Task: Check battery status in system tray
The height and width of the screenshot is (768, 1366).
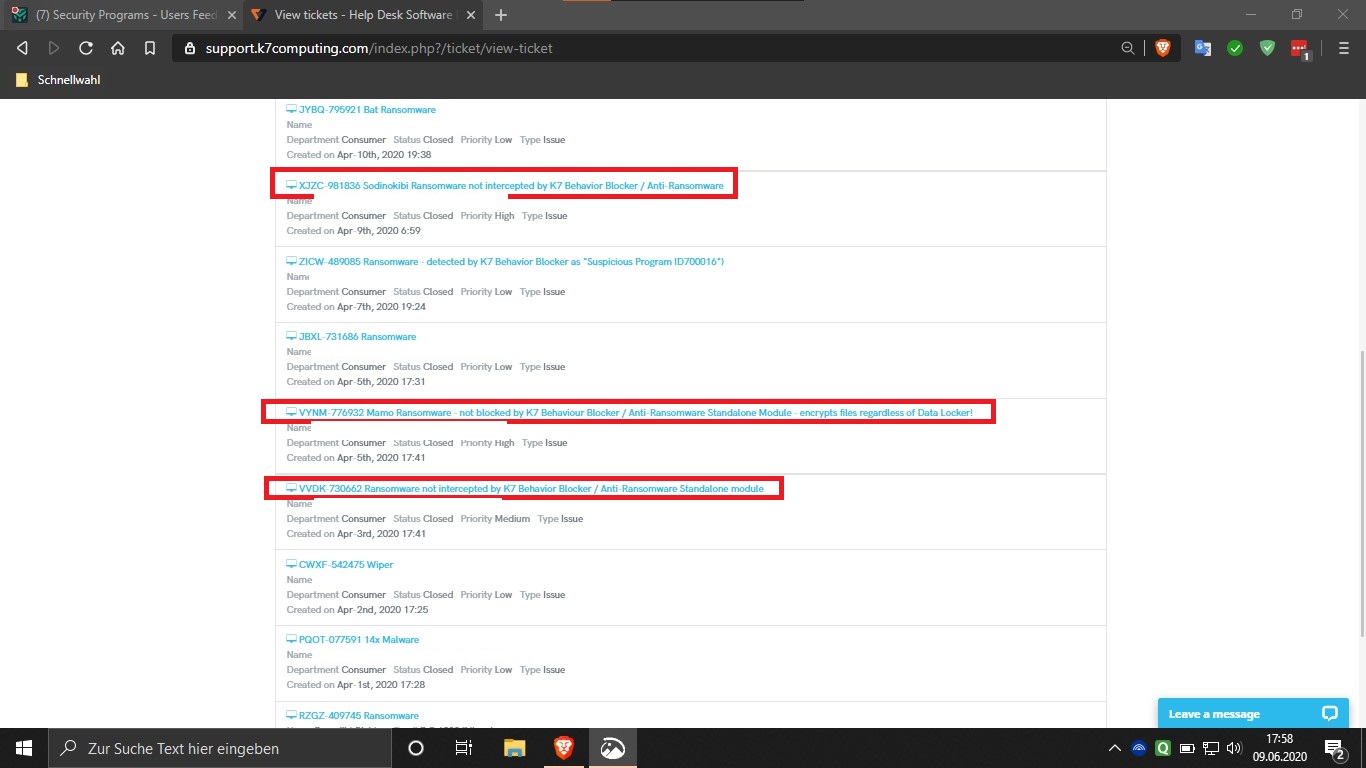Action: pyautogui.click(x=1188, y=748)
